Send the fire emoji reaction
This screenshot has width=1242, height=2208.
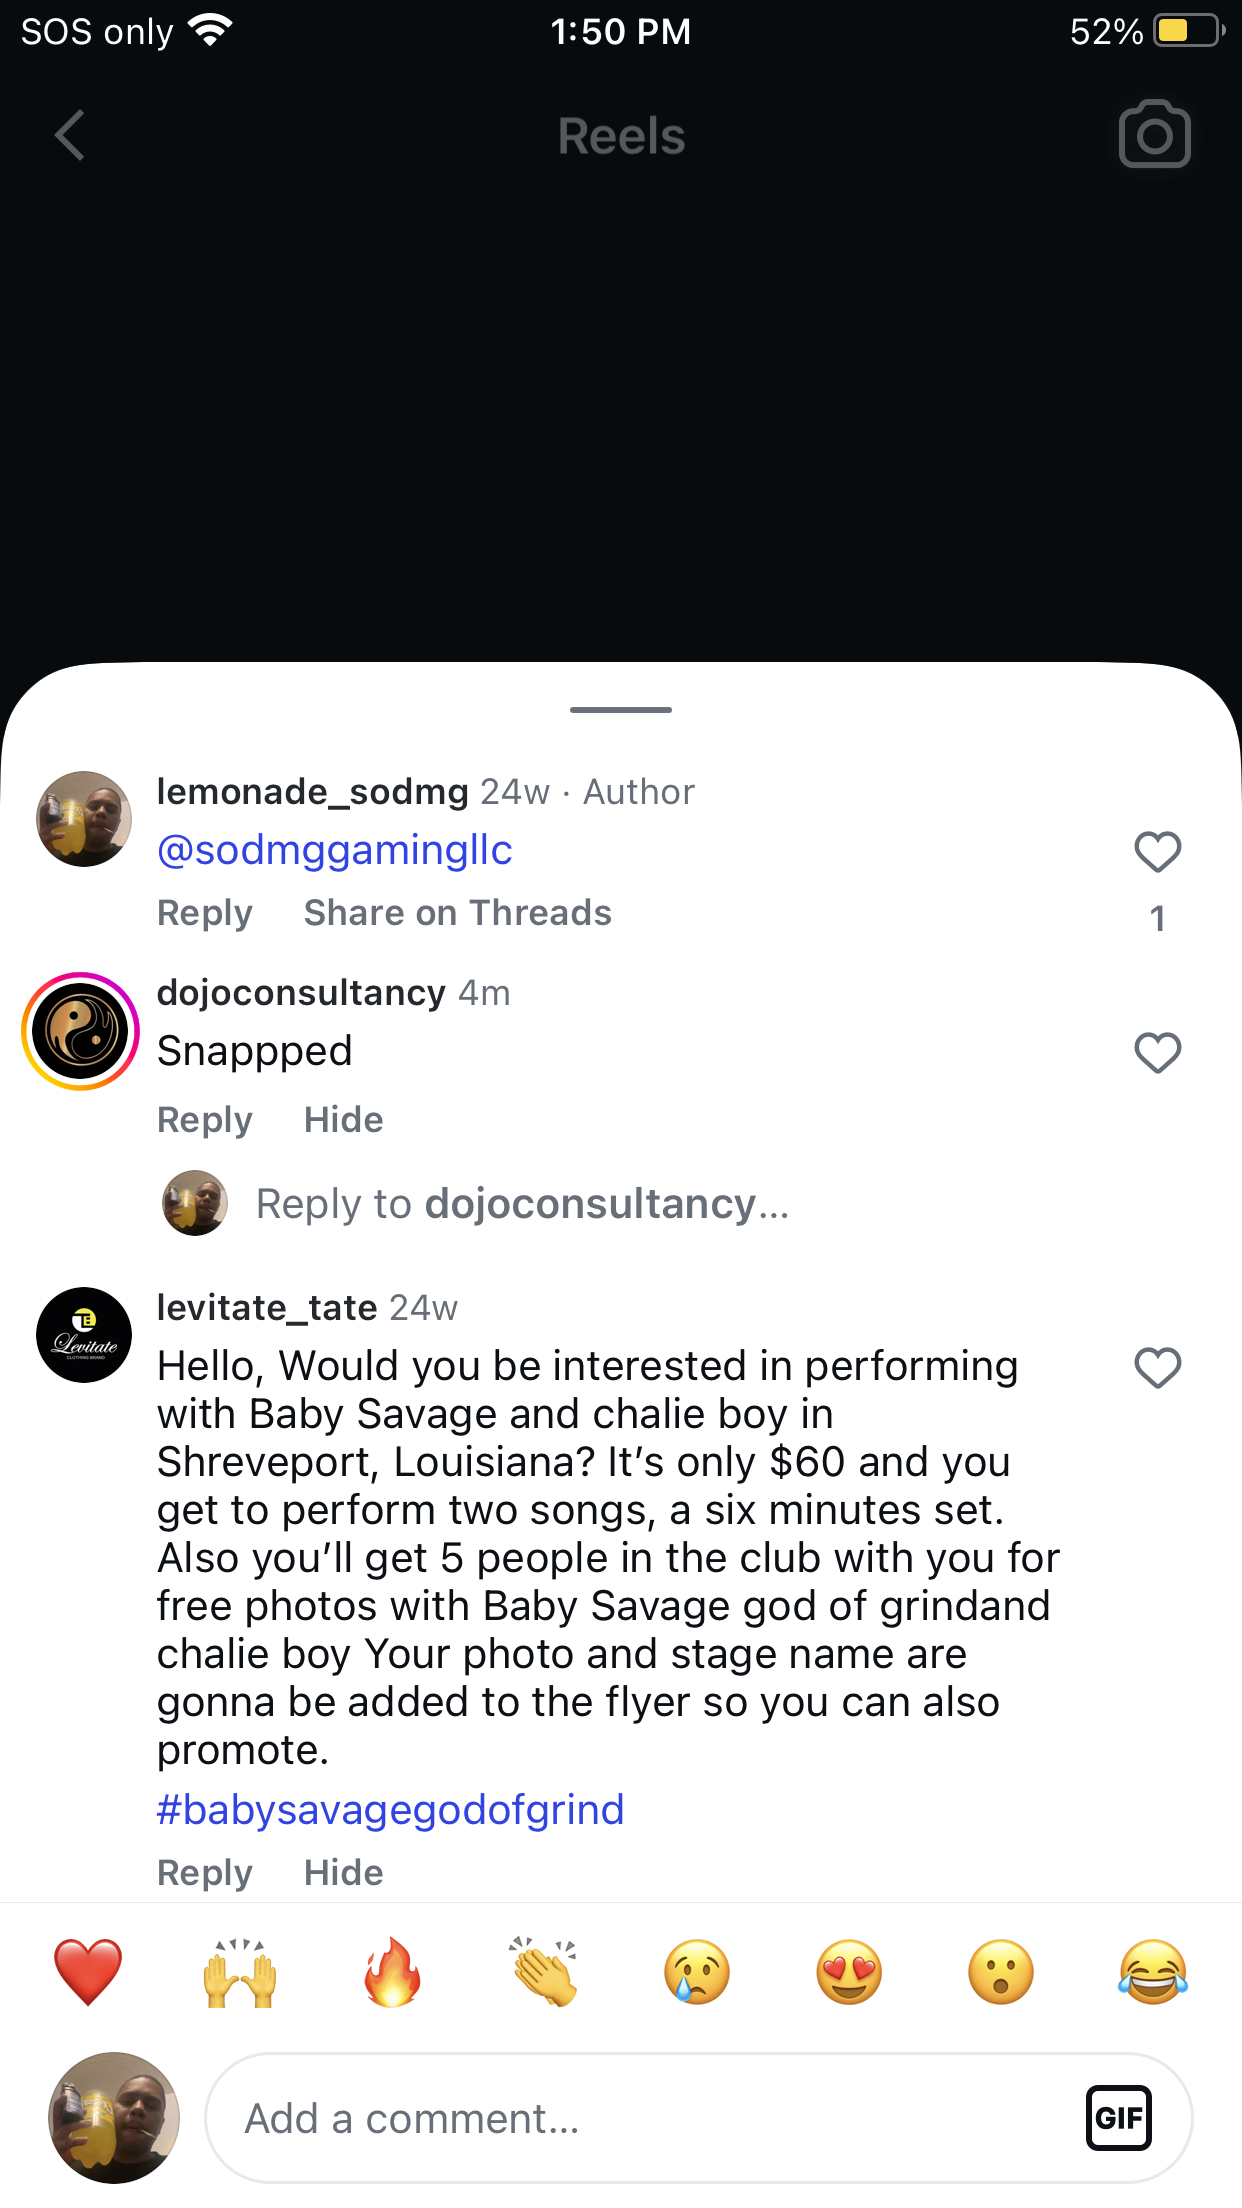point(392,1972)
